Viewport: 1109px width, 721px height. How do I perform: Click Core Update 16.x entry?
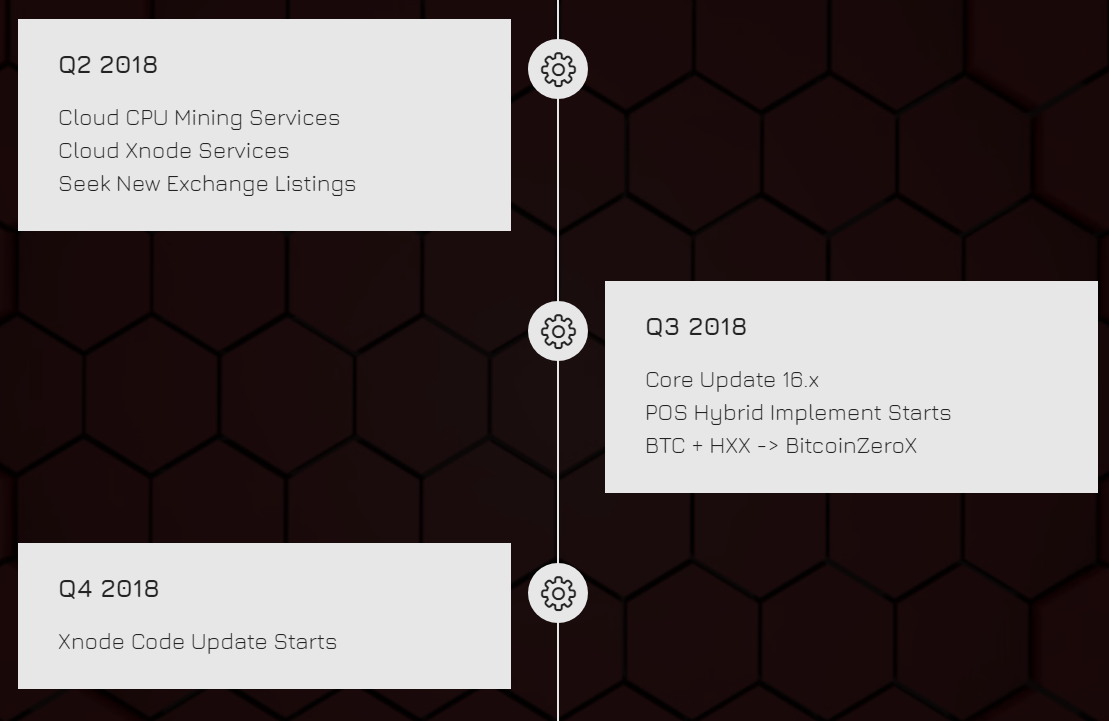(732, 380)
